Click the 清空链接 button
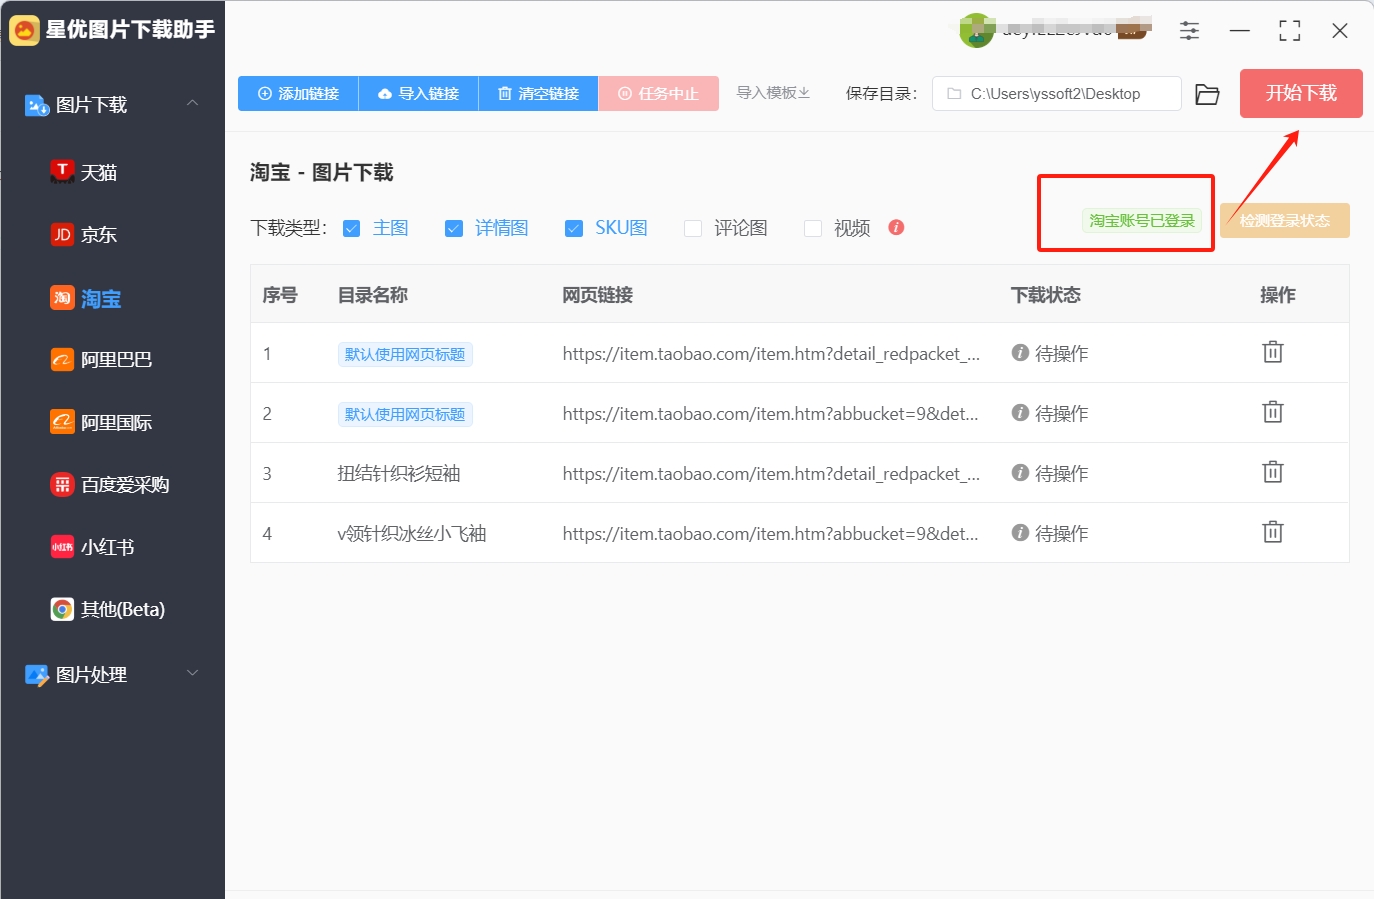This screenshot has height=899, width=1374. (x=538, y=93)
